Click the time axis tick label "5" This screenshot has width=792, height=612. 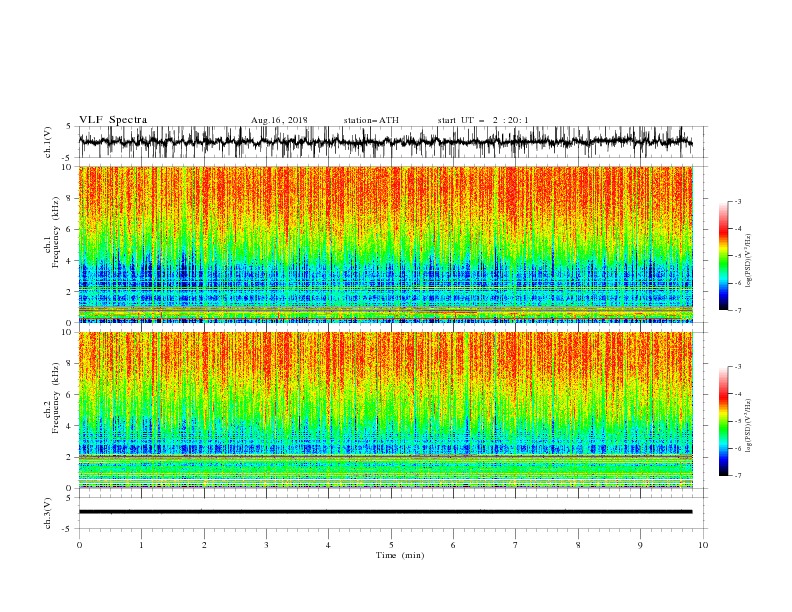[391, 545]
